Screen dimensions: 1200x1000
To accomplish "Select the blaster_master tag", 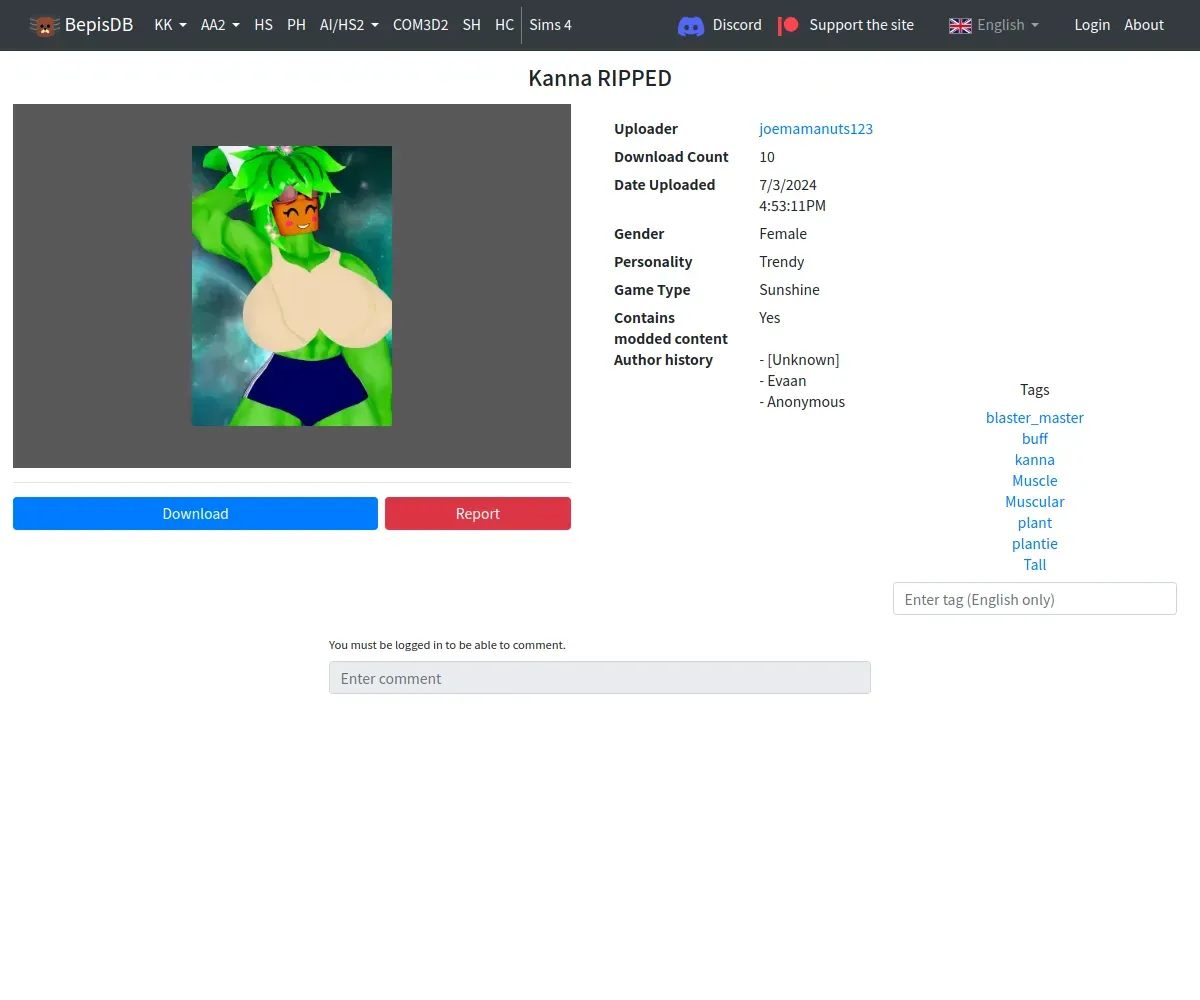I will pos(1035,418).
